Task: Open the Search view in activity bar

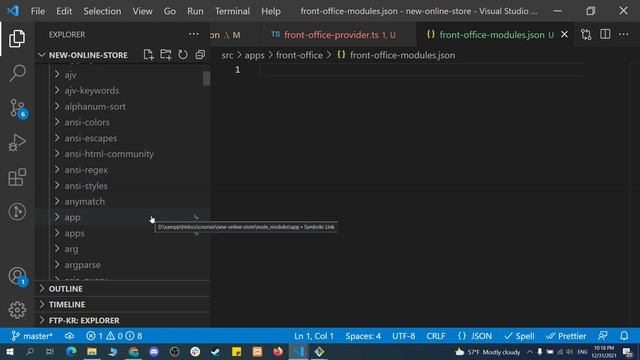Action: [x=17, y=73]
